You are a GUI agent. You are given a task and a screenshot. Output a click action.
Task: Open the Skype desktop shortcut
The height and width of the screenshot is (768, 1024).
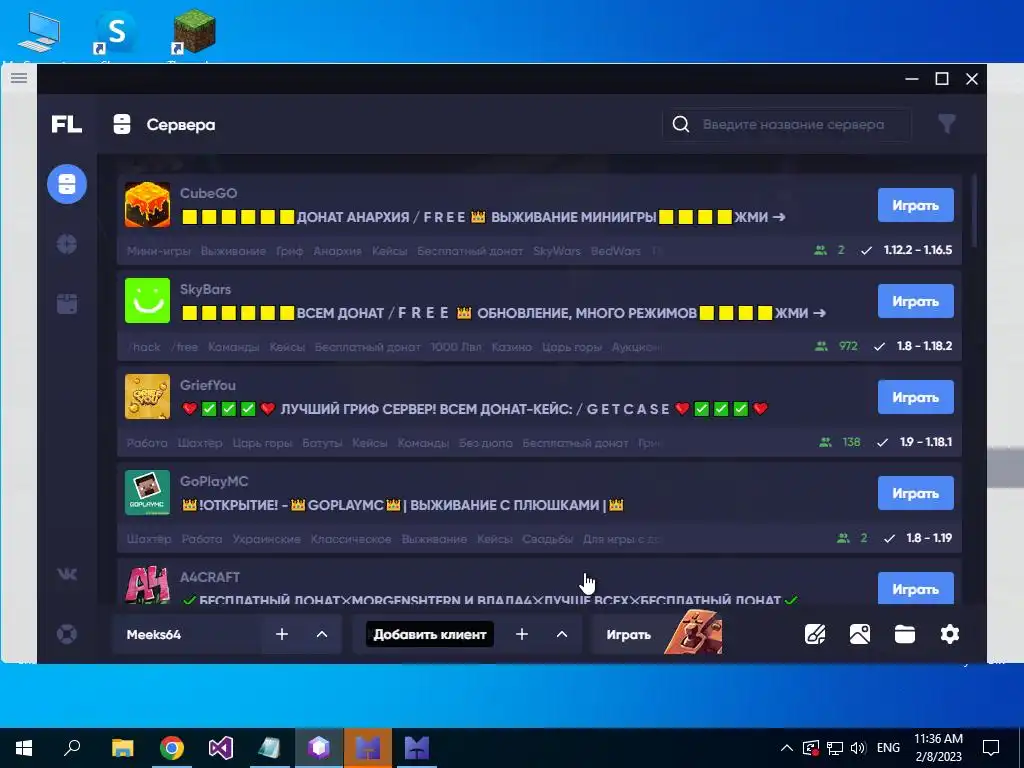pyautogui.click(x=115, y=34)
